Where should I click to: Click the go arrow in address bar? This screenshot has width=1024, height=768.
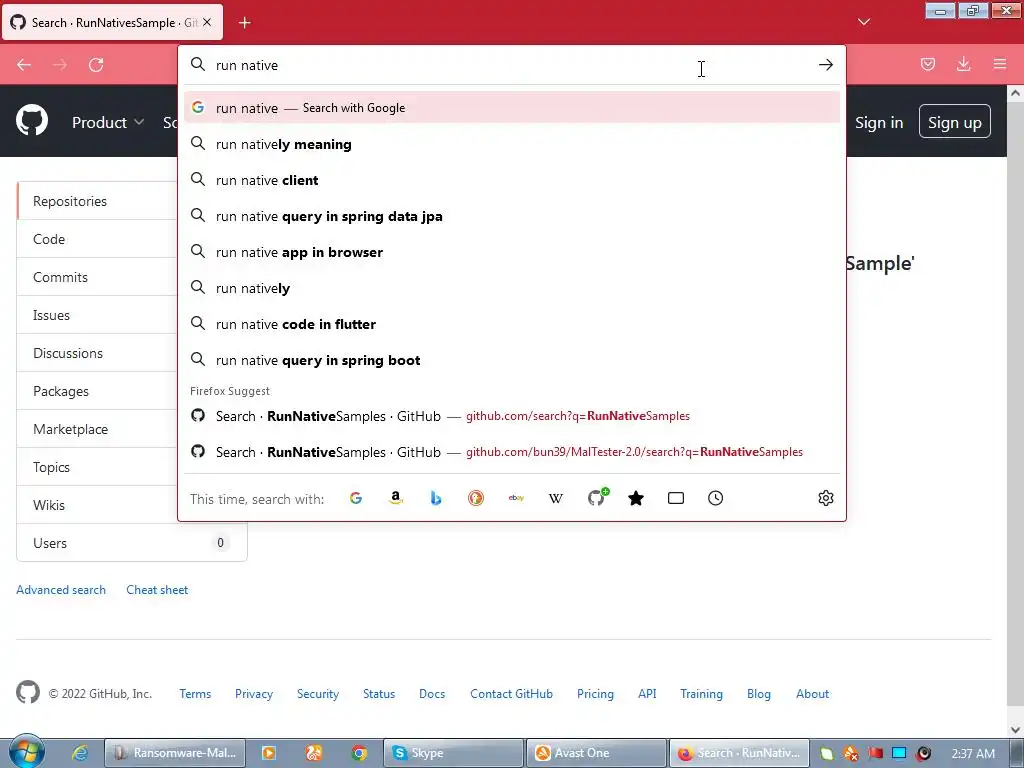(x=825, y=65)
